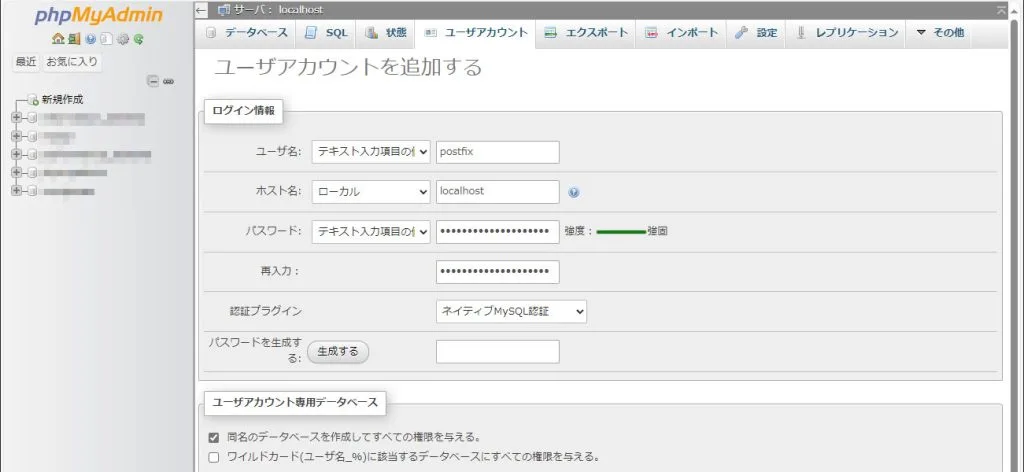
Task: Open the ユーザ名 type dropdown
Action: [371, 152]
